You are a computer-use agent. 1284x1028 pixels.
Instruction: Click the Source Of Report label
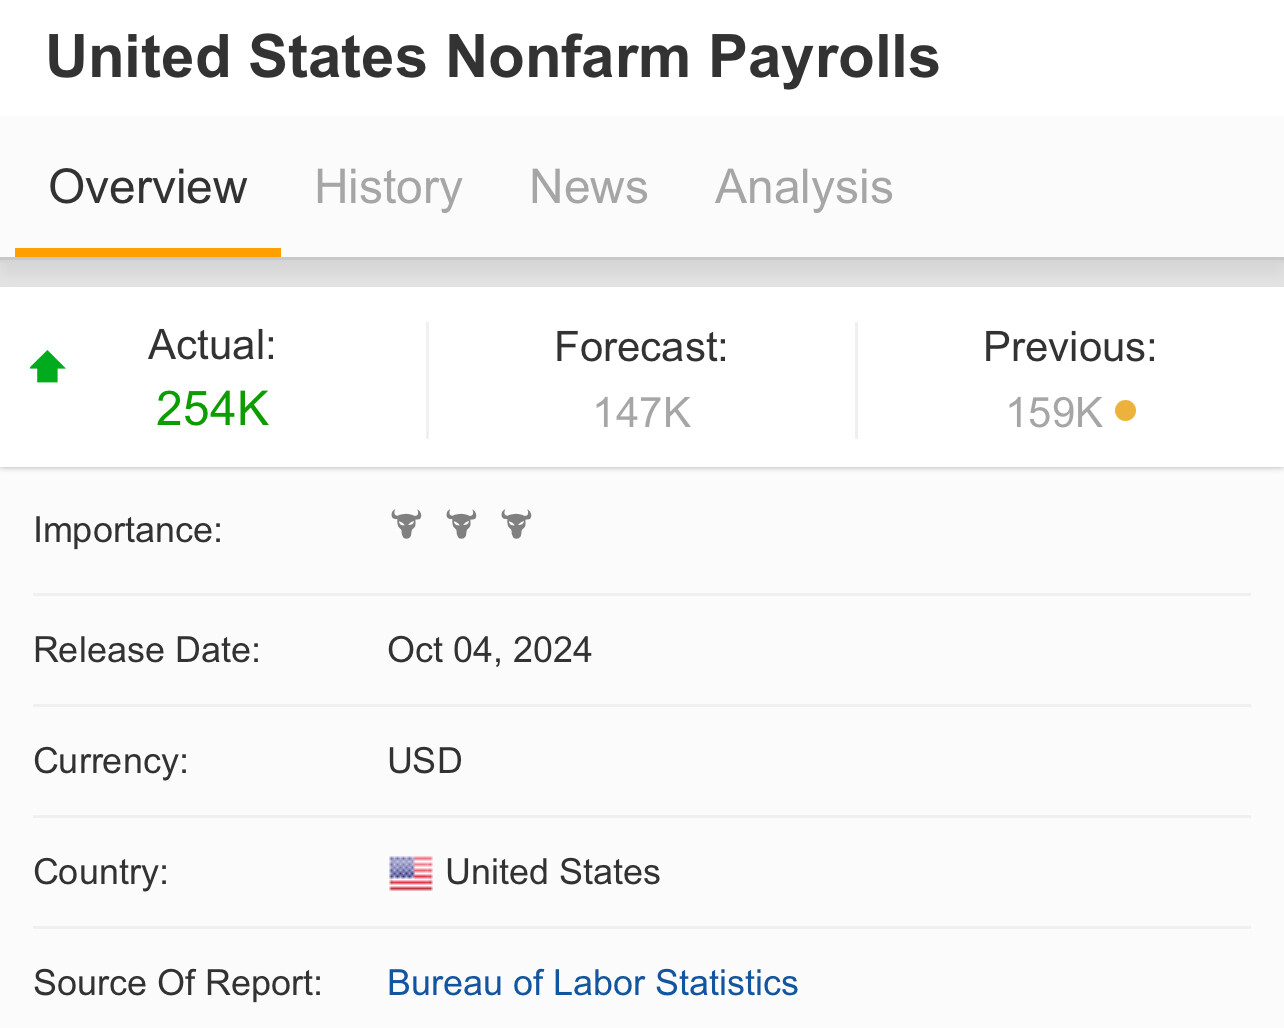pyautogui.click(x=178, y=983)
